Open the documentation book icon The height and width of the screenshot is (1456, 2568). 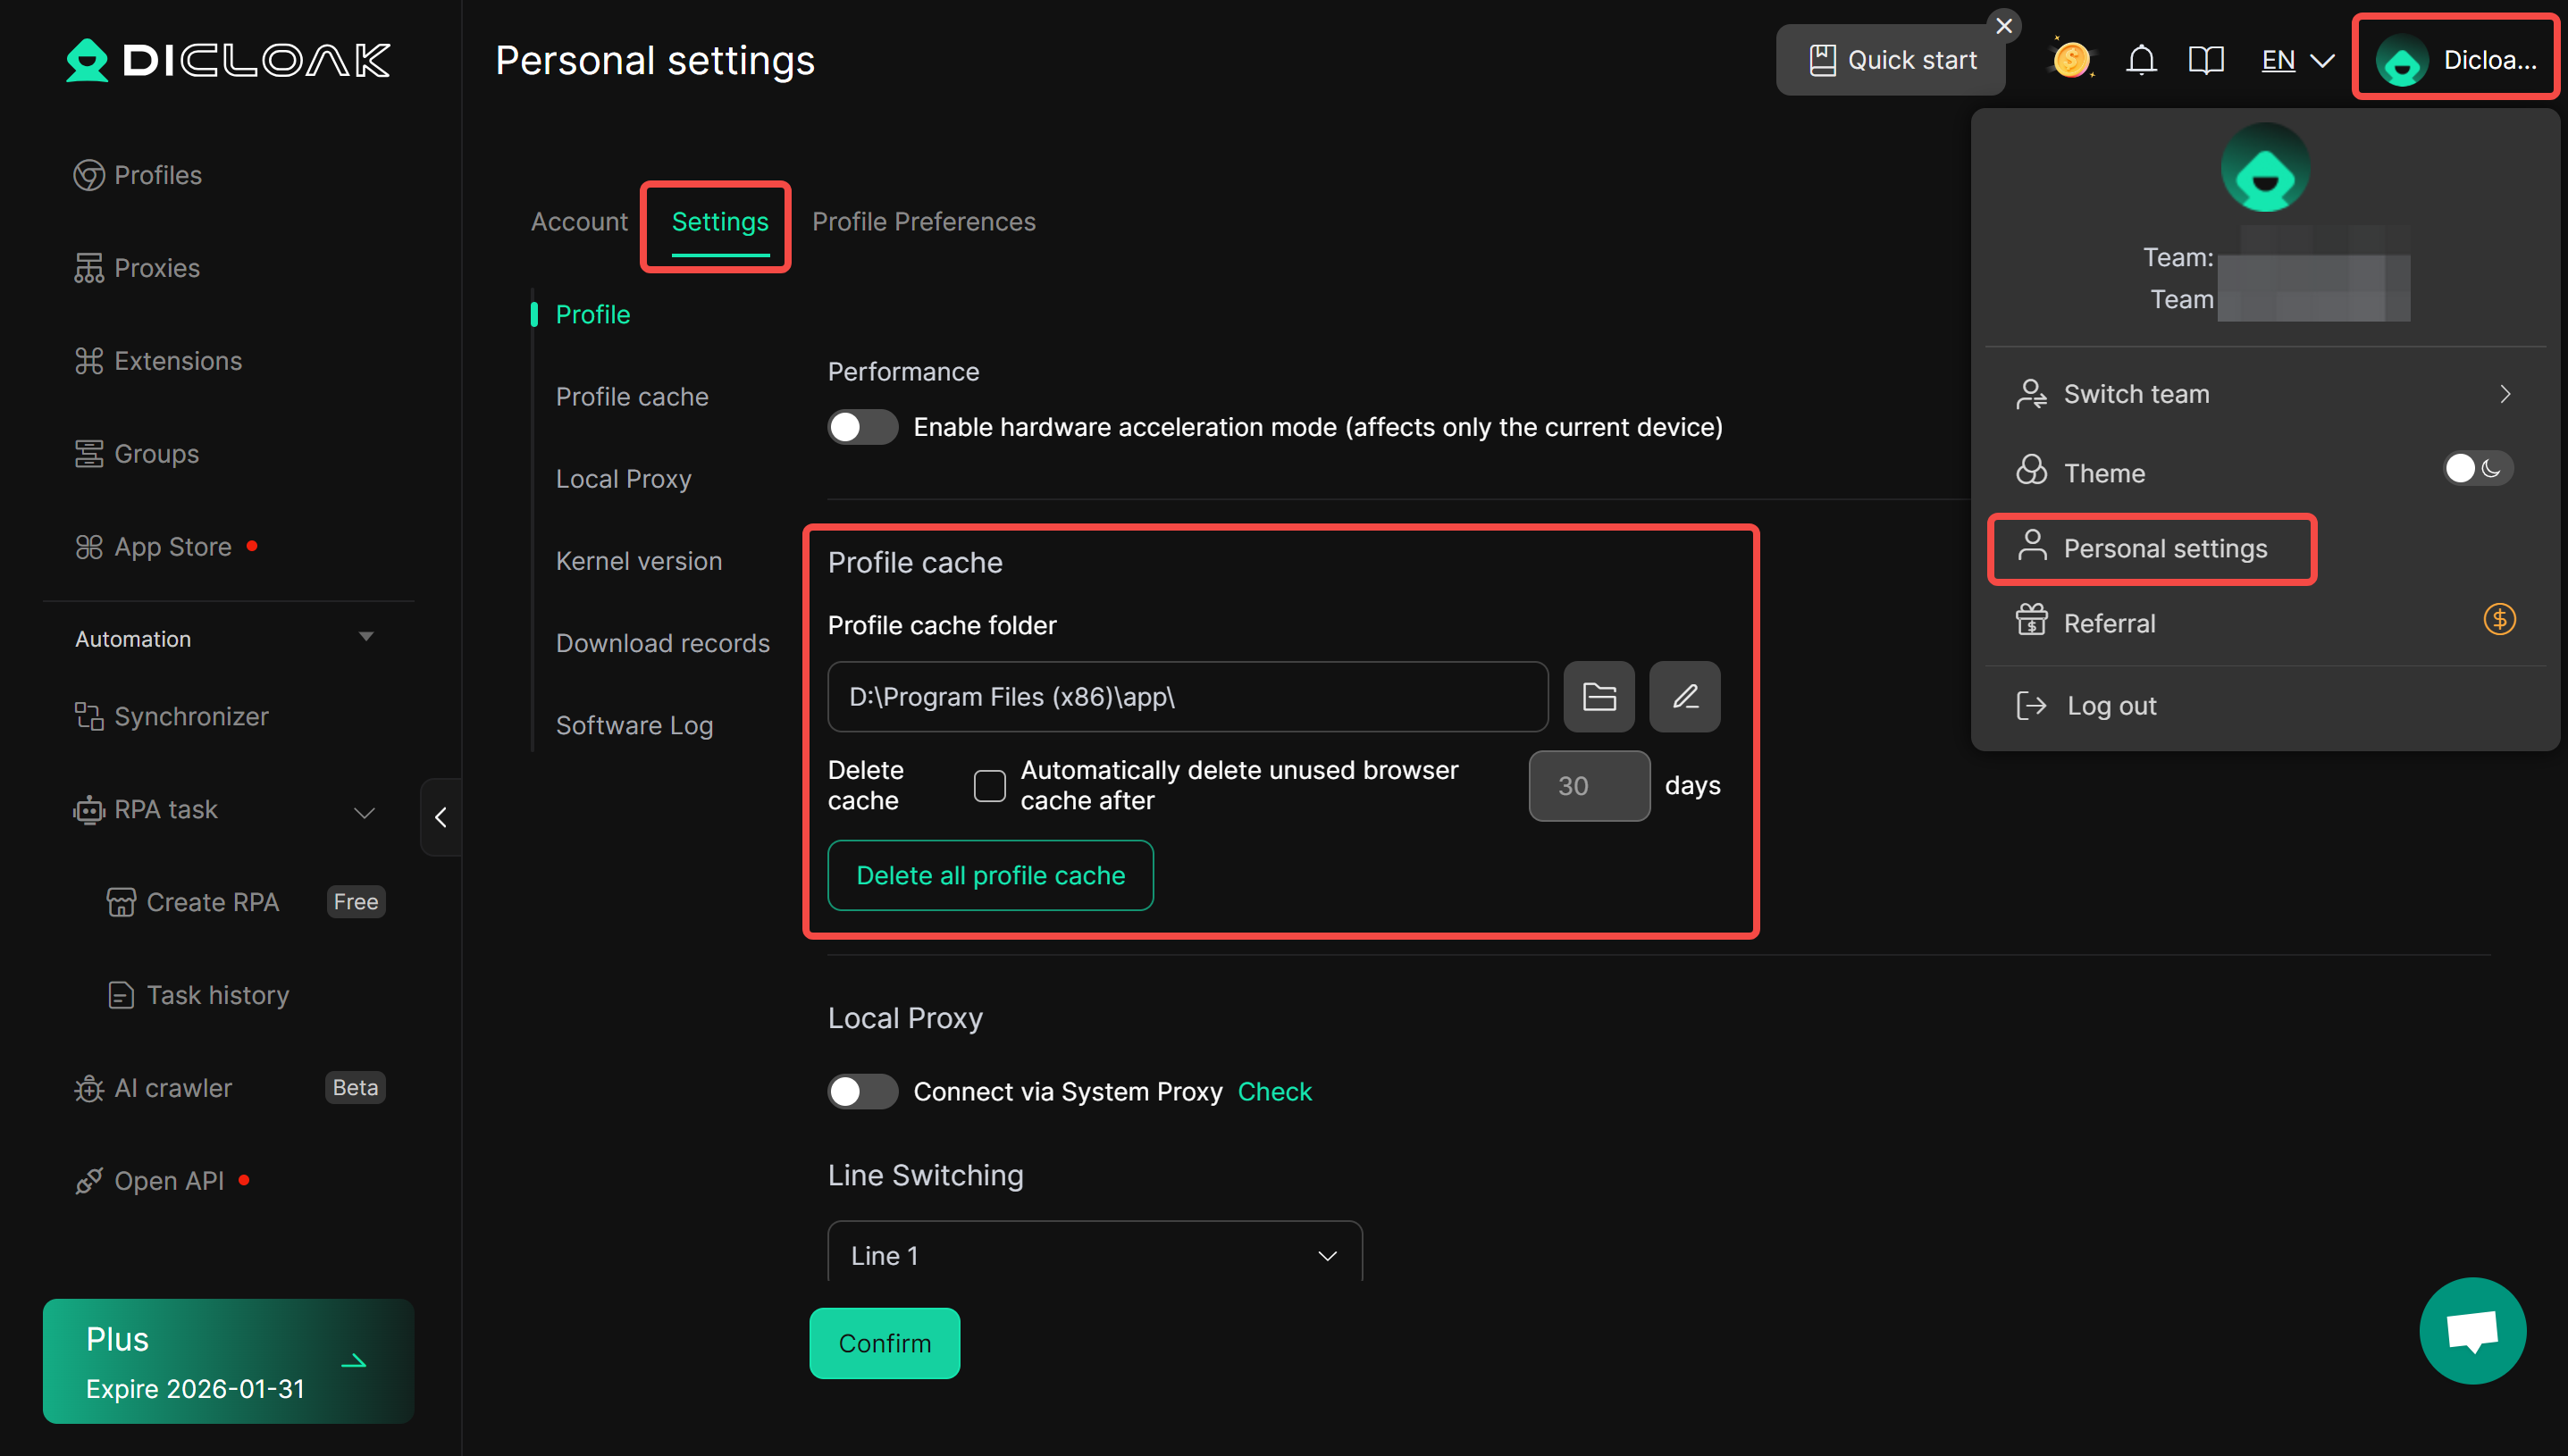tap(2205, 60)
